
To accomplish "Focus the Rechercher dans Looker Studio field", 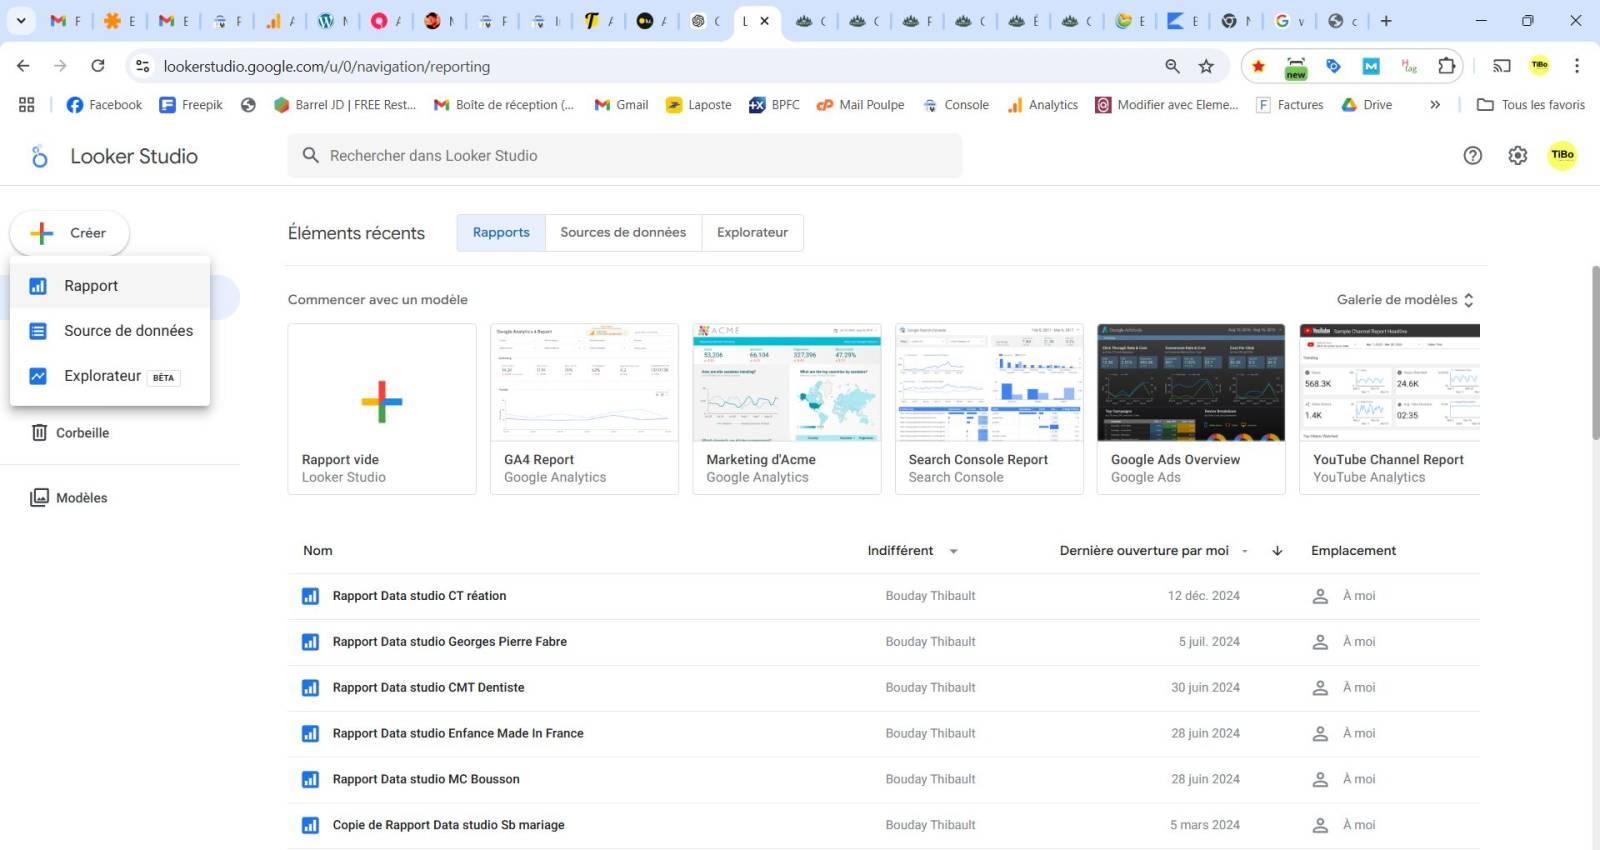I will point(625,156).
